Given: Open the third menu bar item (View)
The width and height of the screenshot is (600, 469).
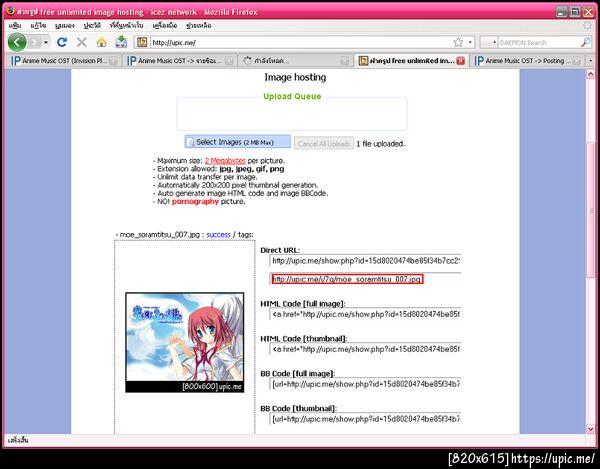Looking at the screenshot, I should 65,25.
